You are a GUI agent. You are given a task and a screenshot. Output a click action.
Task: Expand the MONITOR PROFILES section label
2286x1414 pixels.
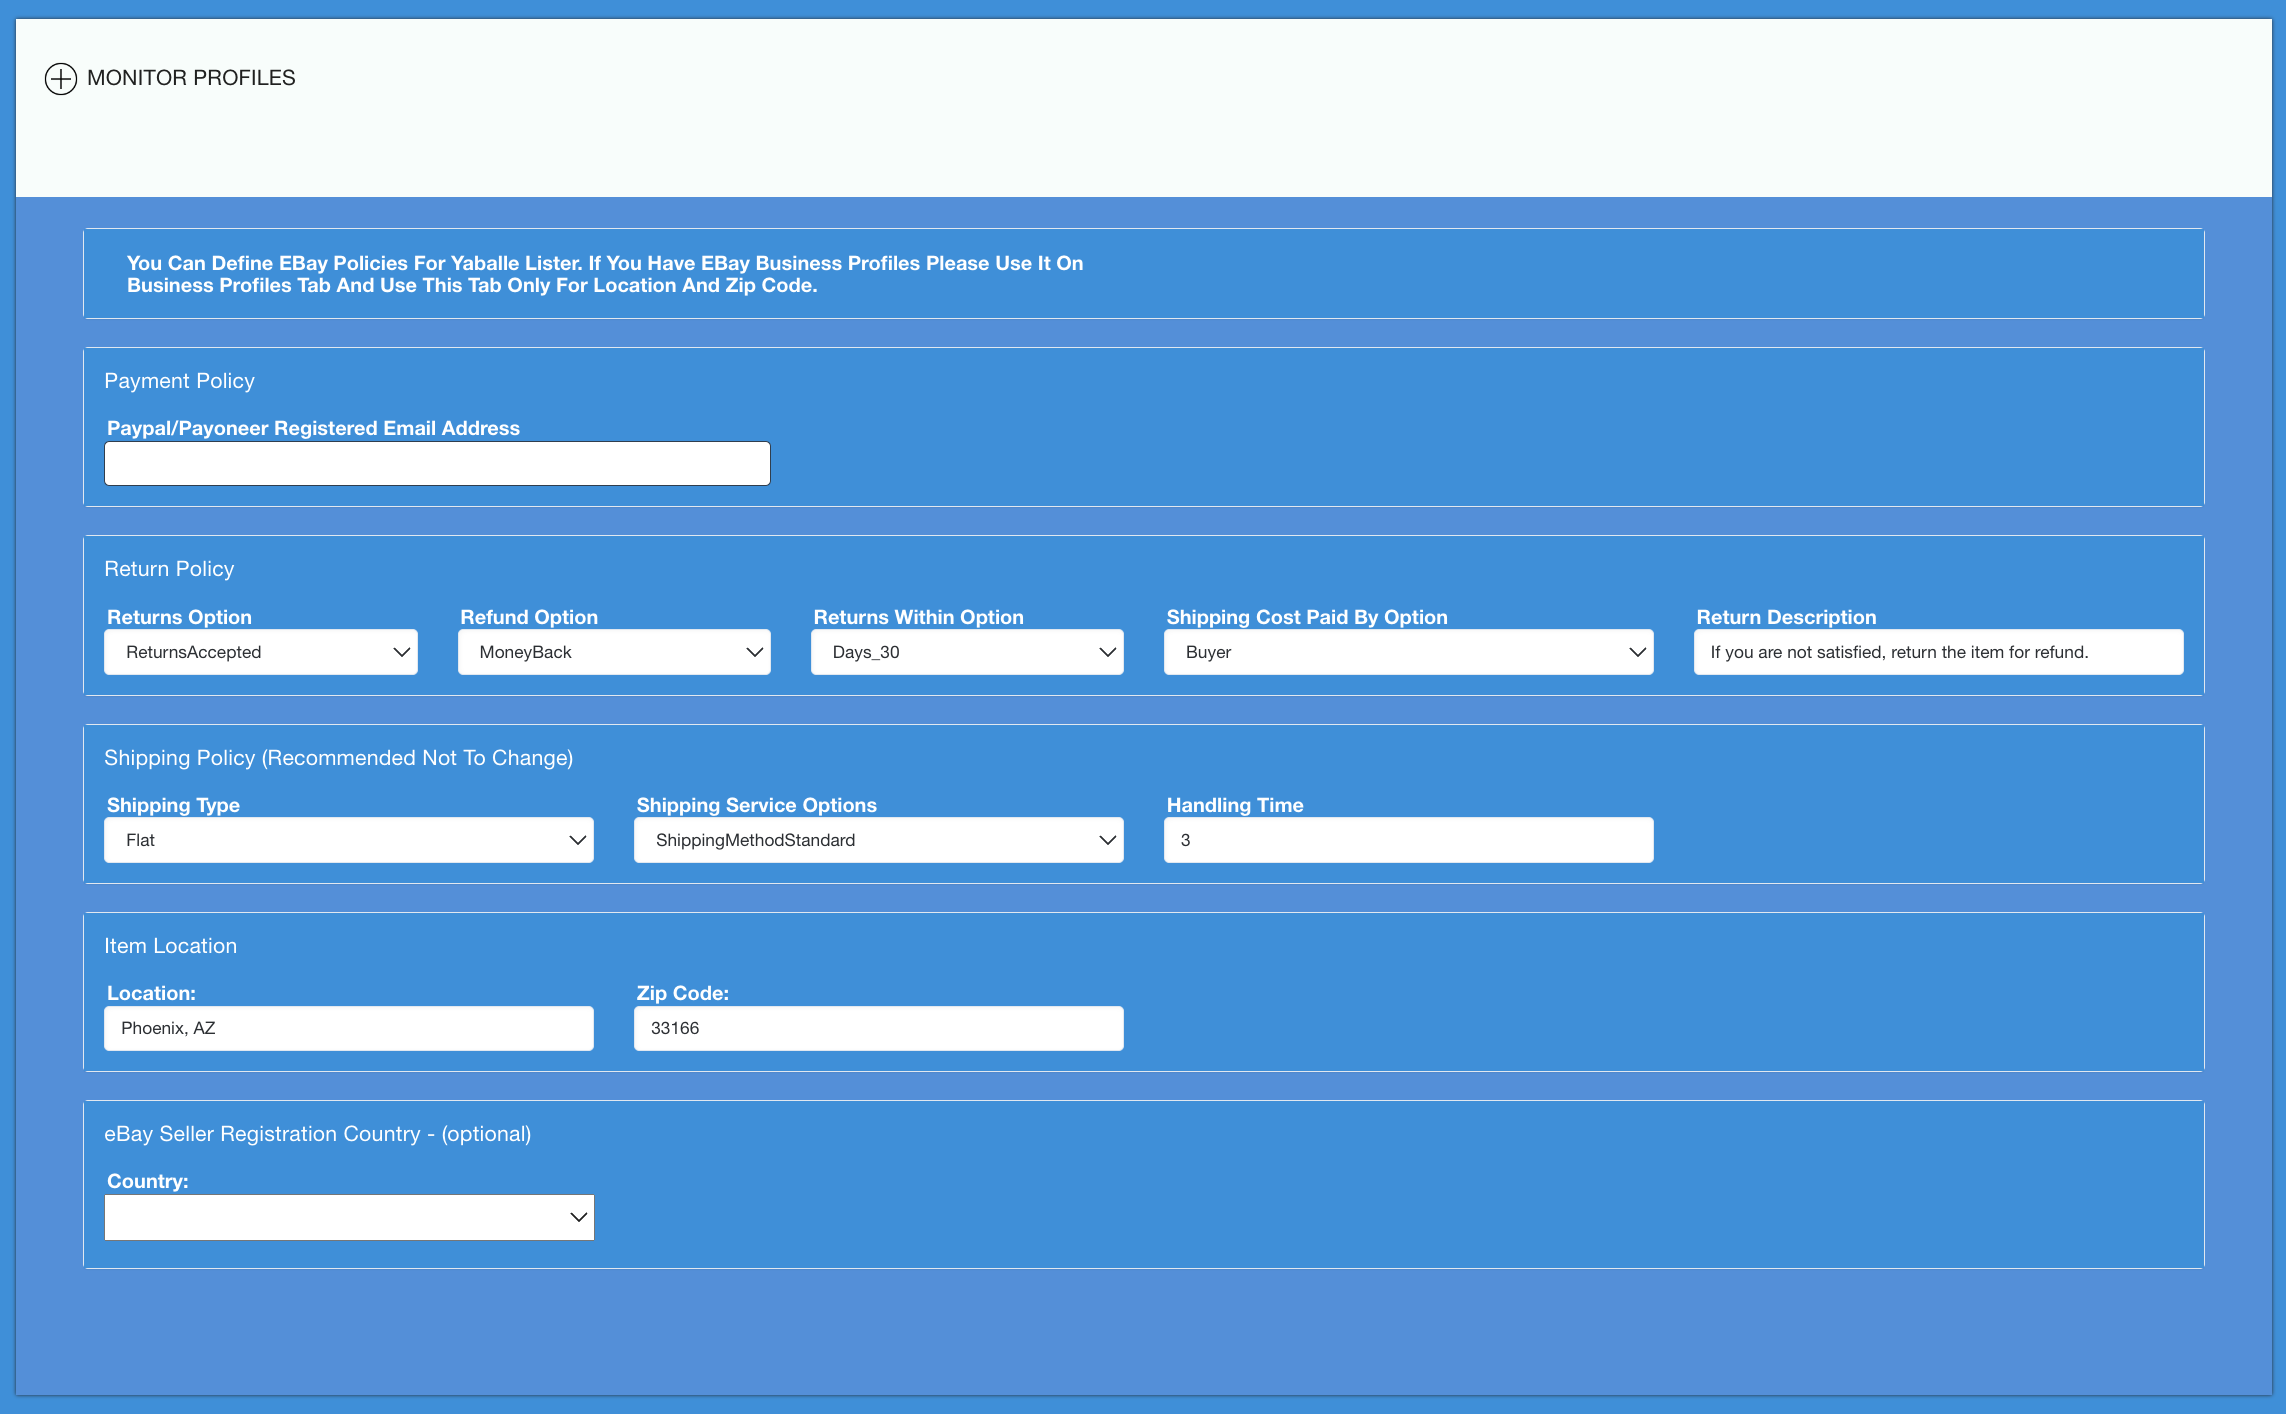point(191,78)
